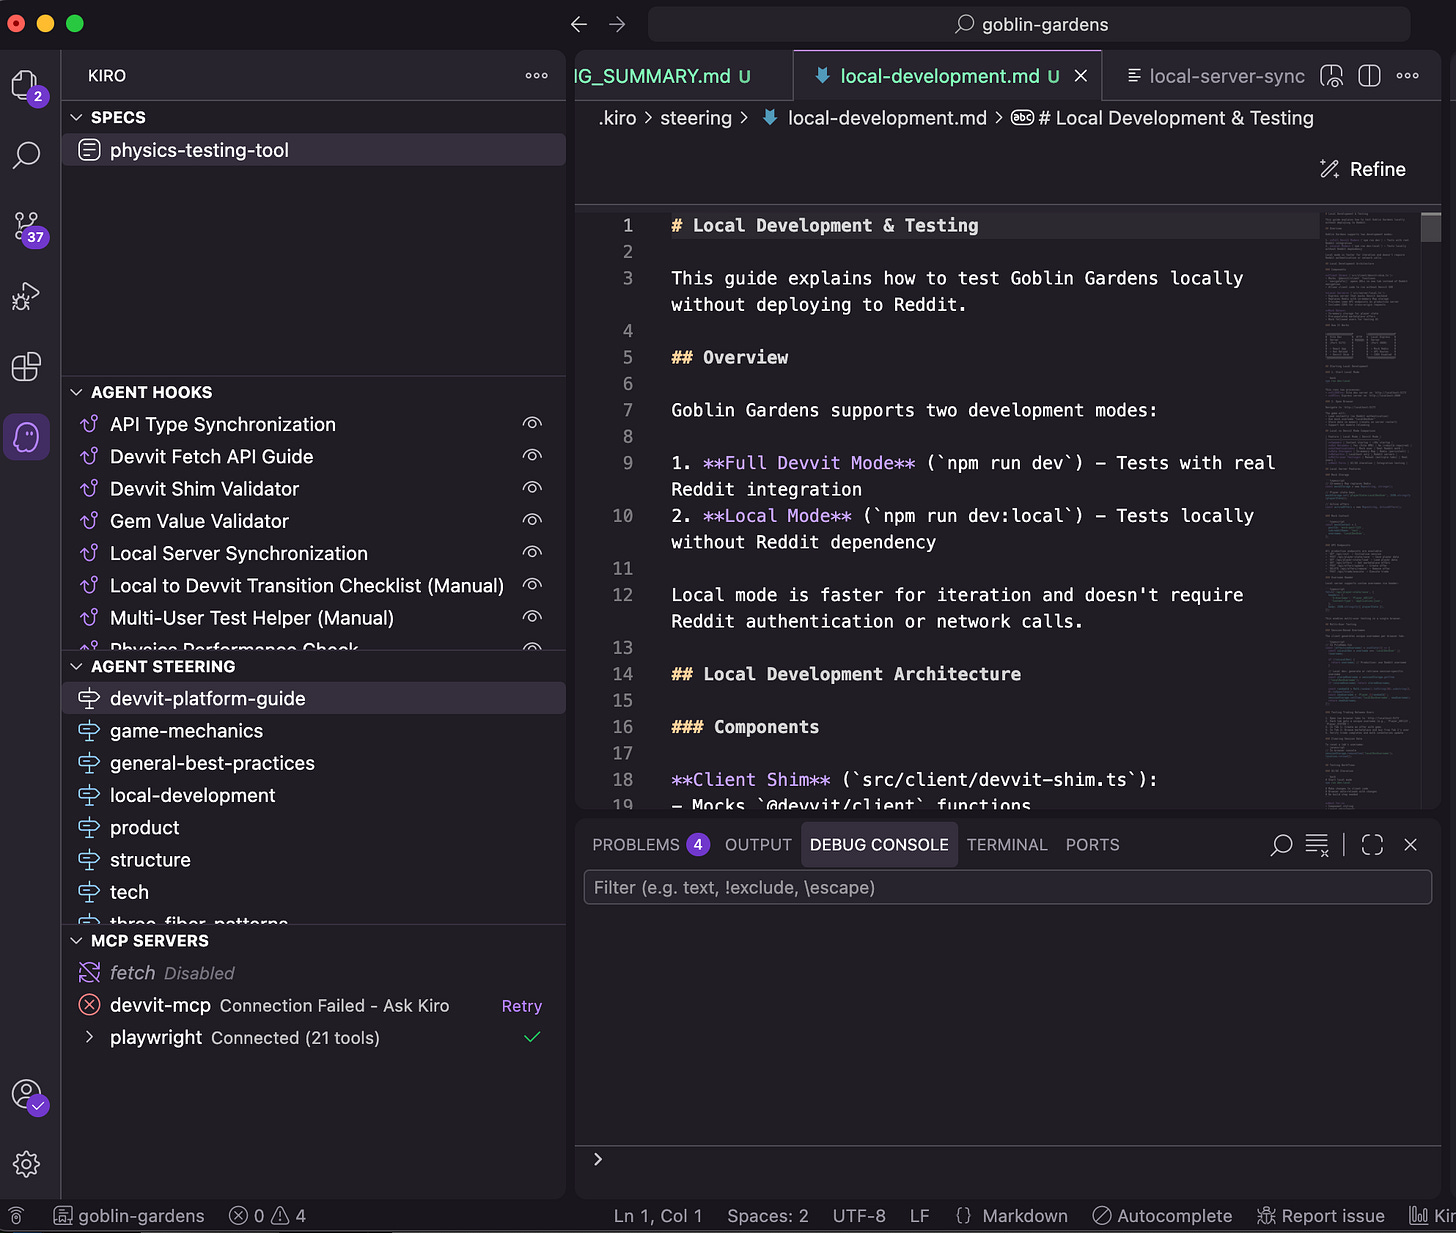Open the Kiro panel more actions menu
Image resolution: width=1456 pixels, height=1233 pixels.
[x=537, y=76]
